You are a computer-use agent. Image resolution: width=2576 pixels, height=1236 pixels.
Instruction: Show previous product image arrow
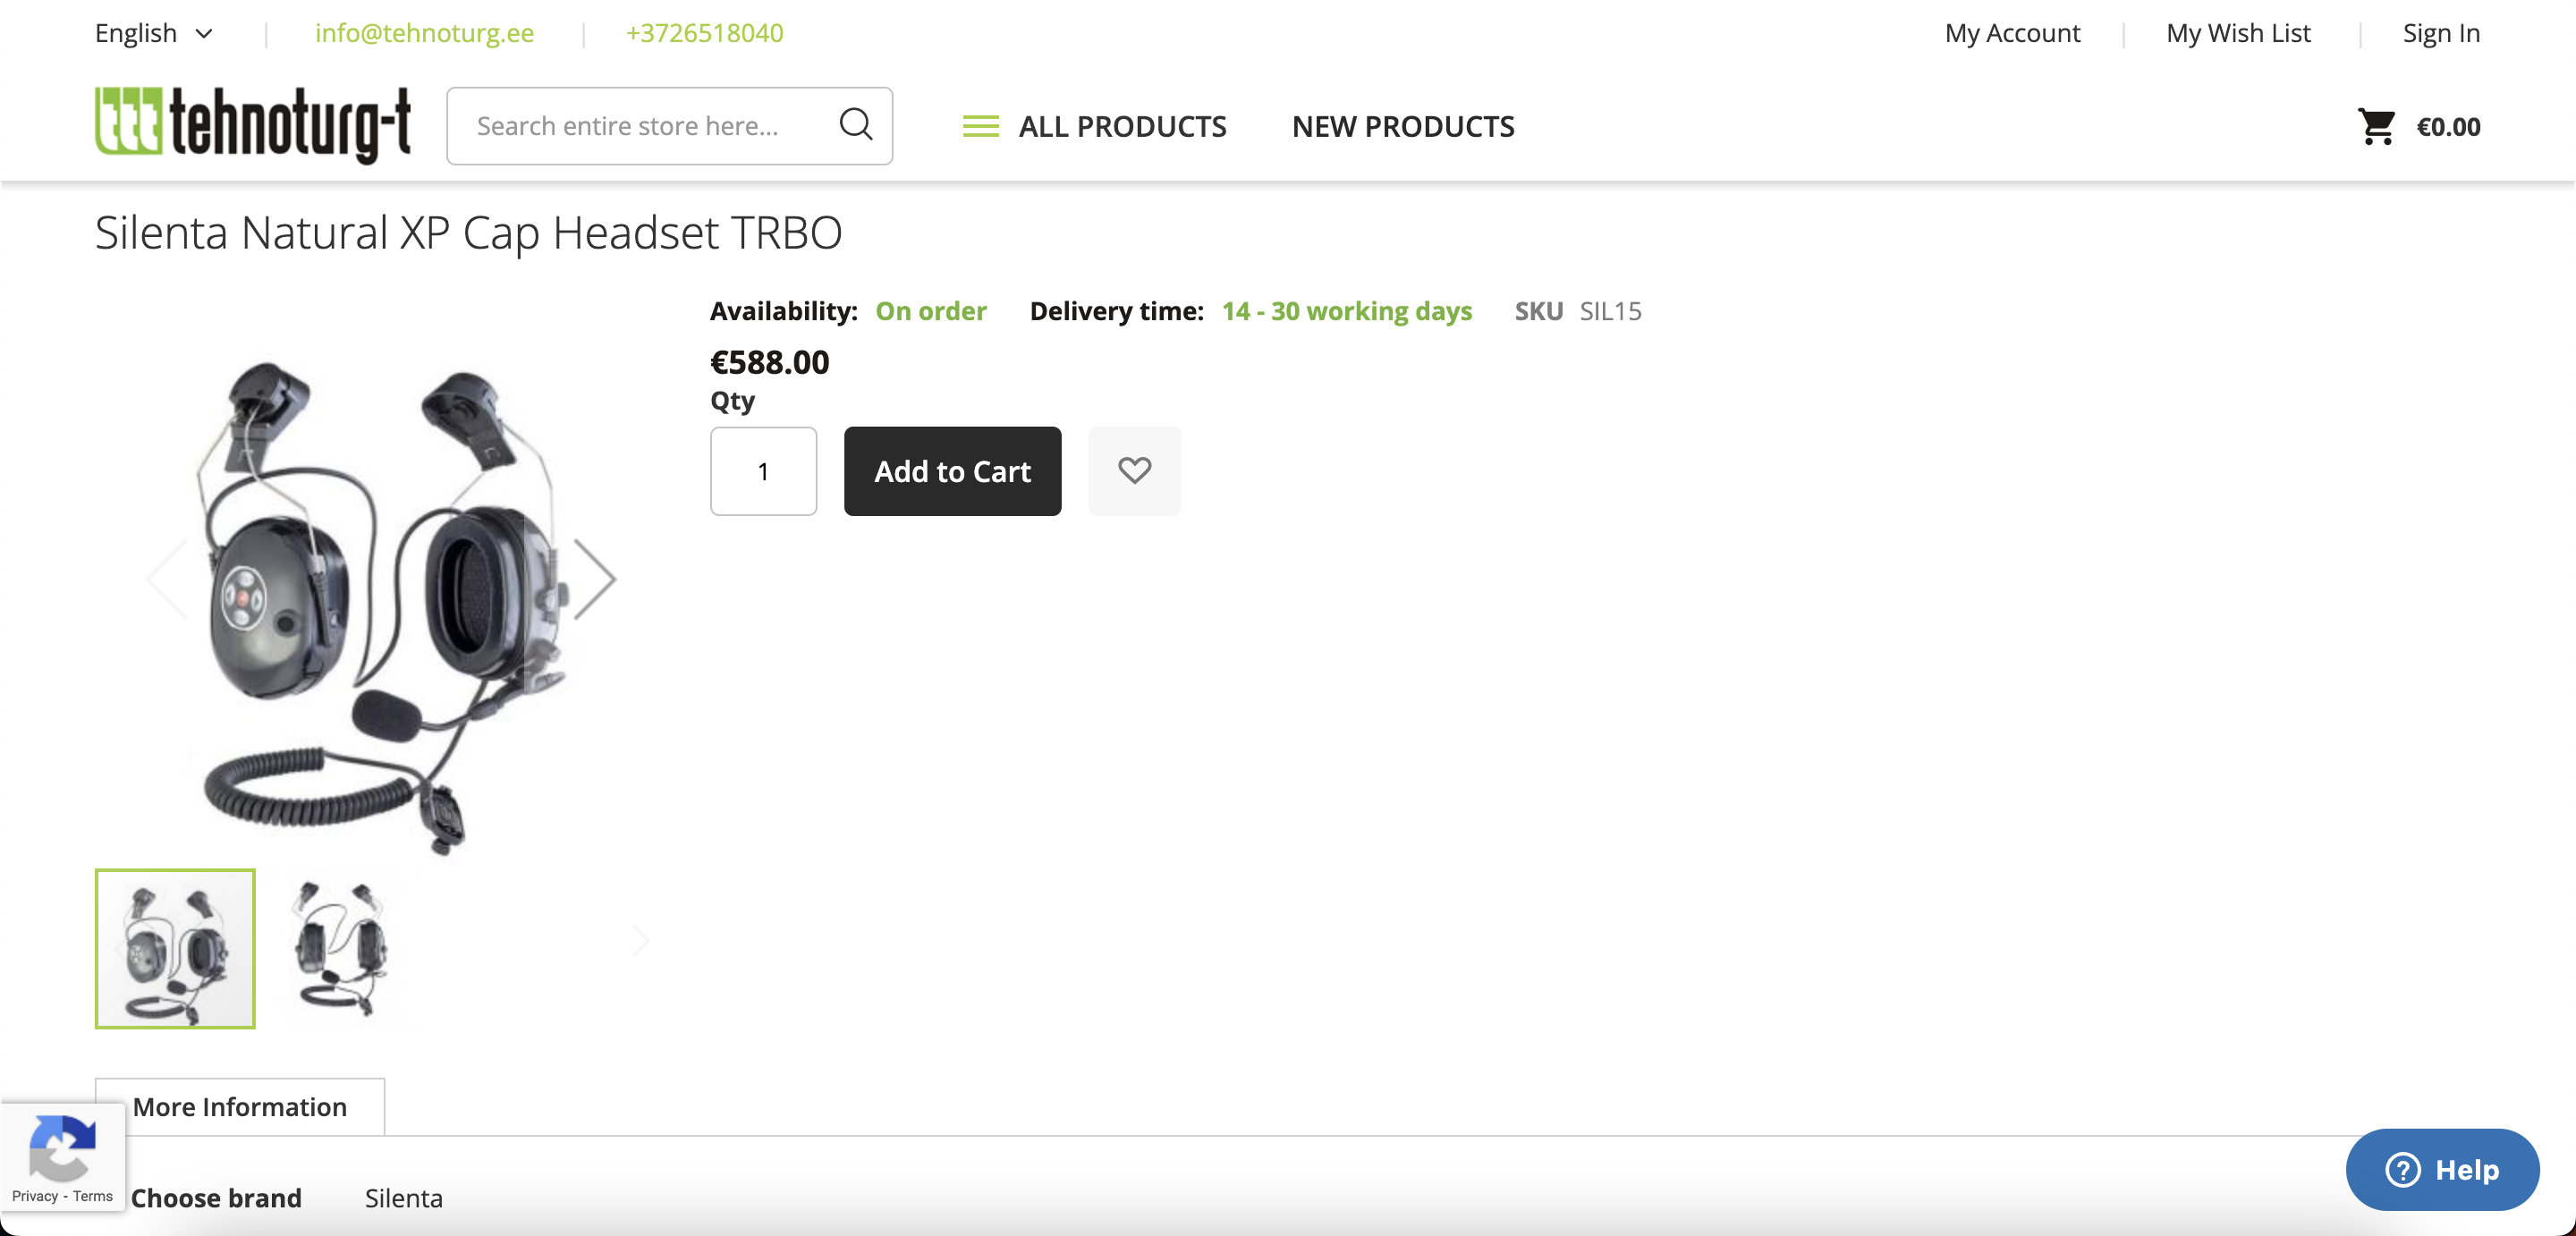pyautogui.click(x=167, y=578)
